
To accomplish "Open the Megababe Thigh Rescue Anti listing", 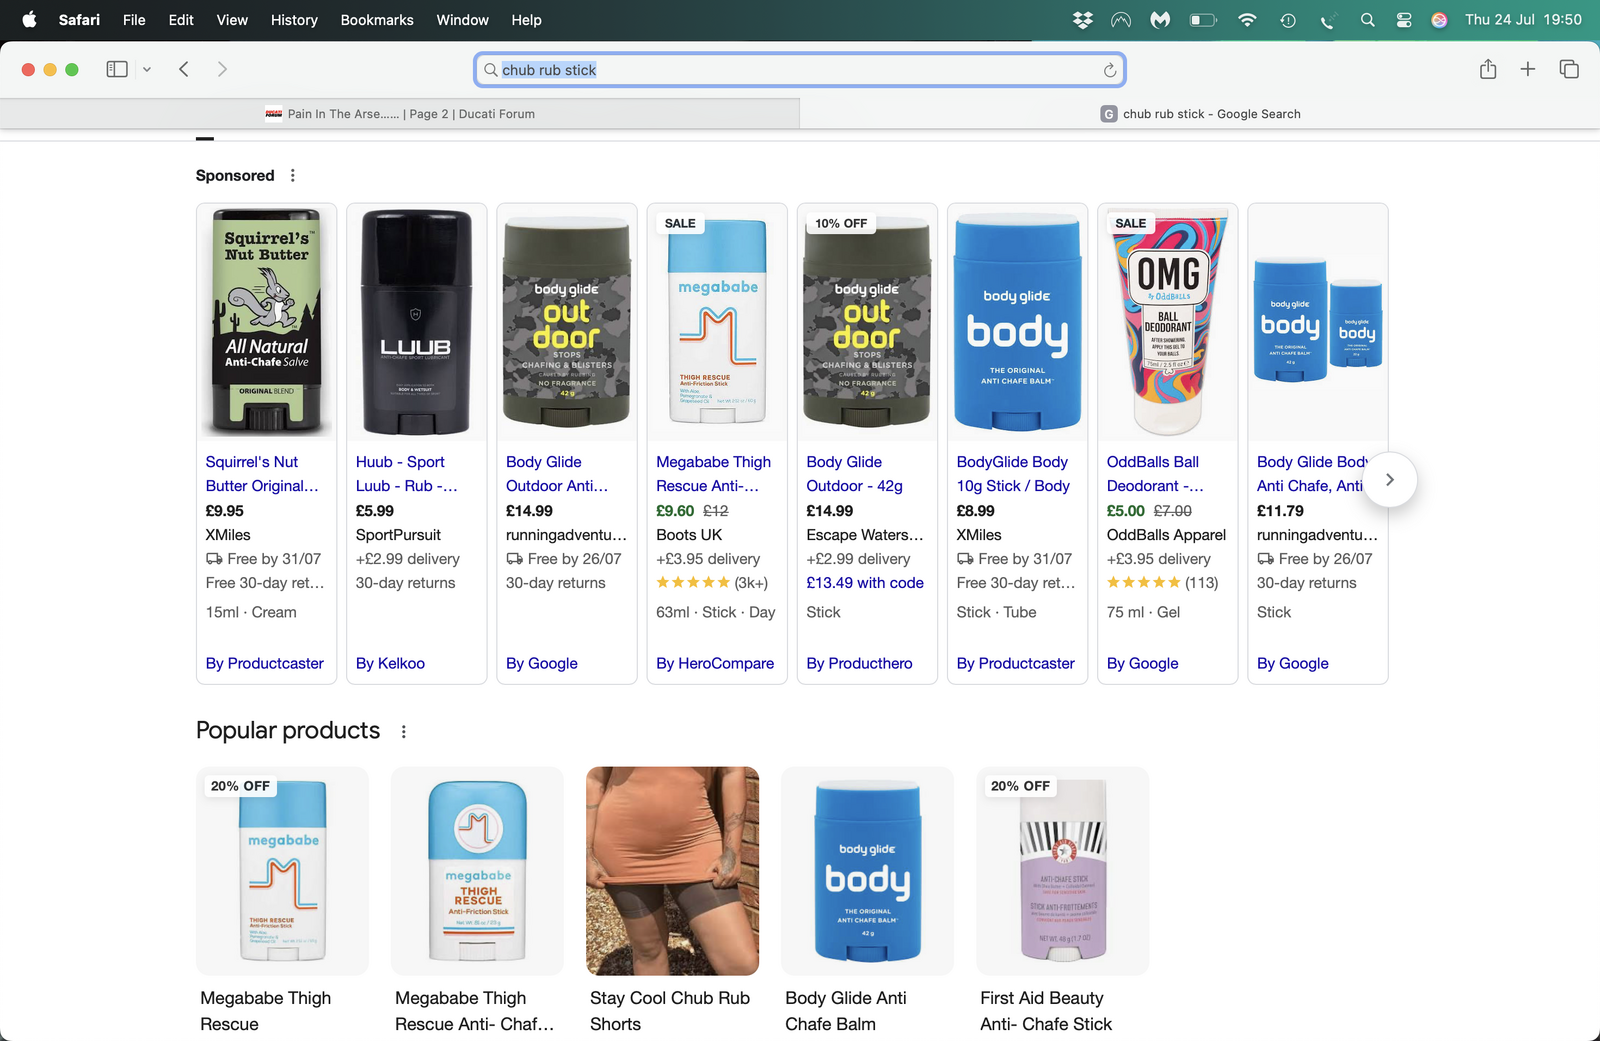I will click(713, 474).
